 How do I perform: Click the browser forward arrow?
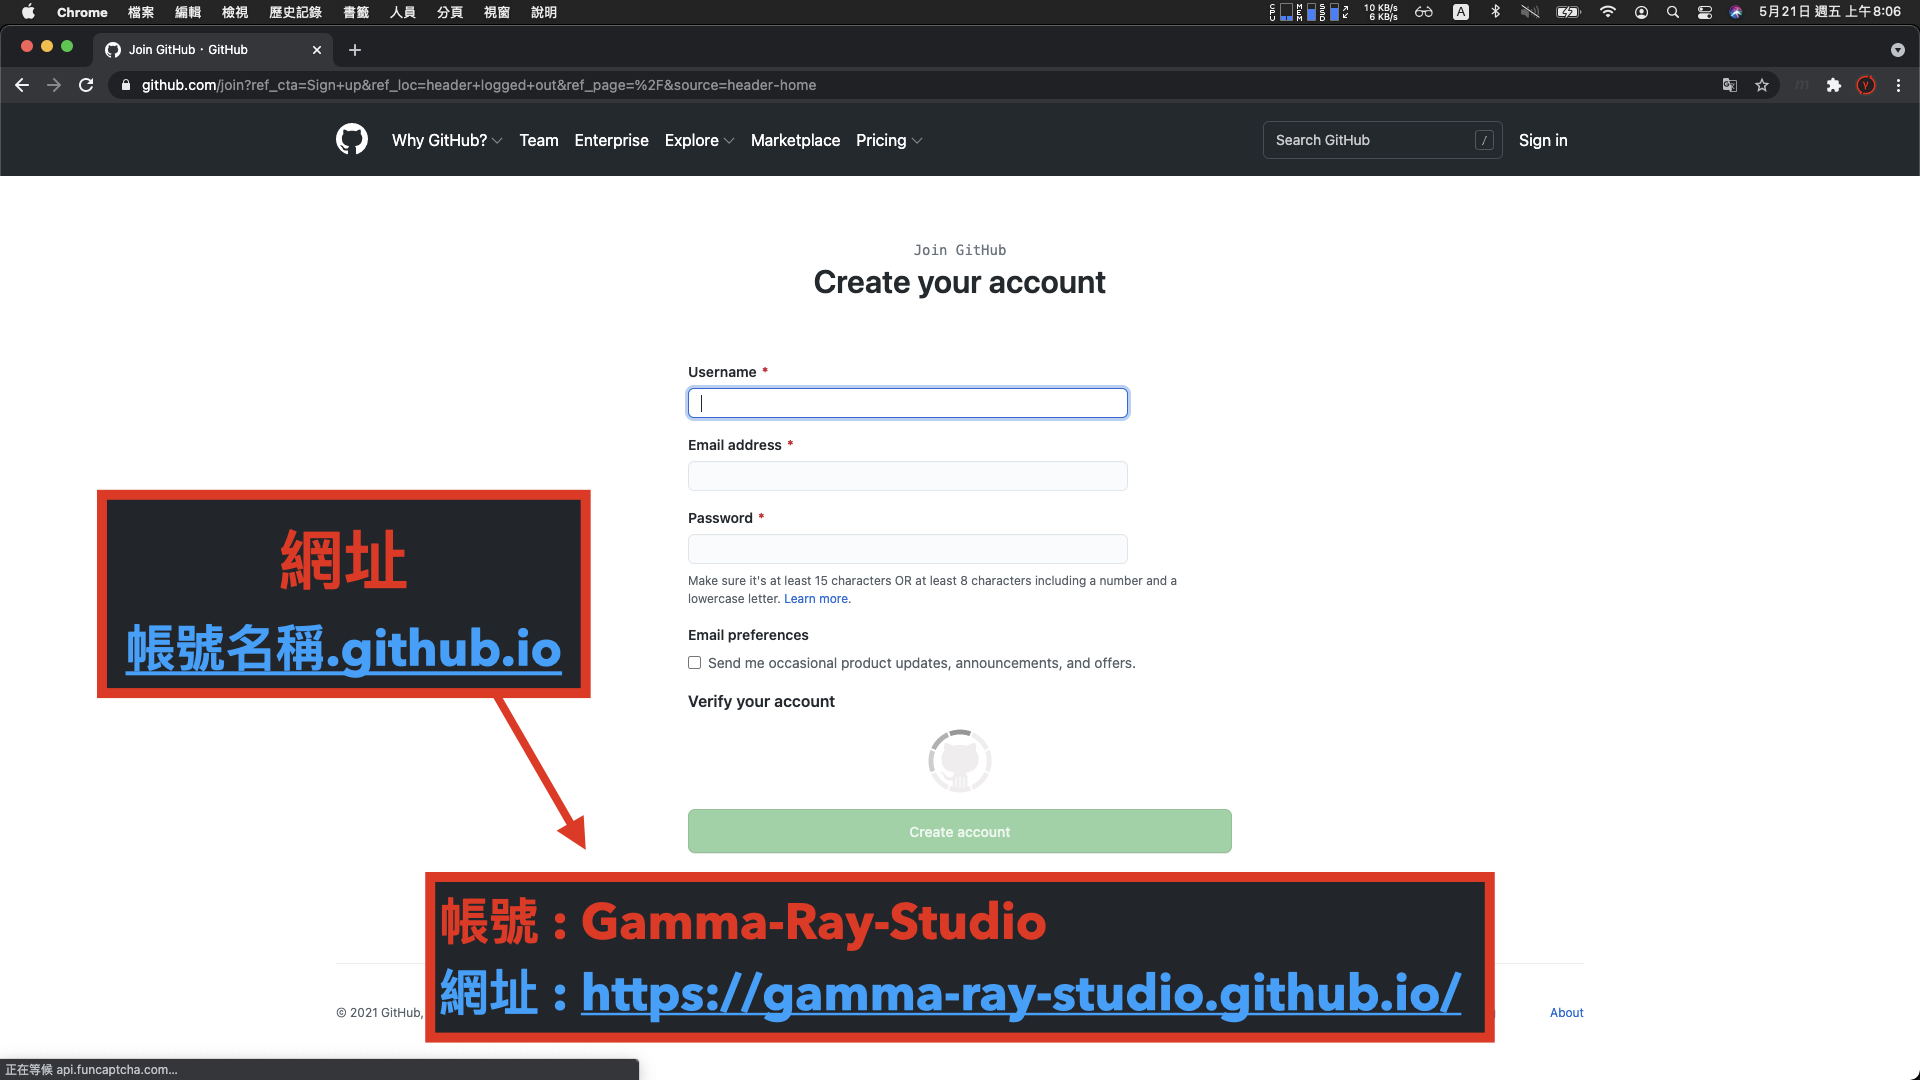coord(54,85)
